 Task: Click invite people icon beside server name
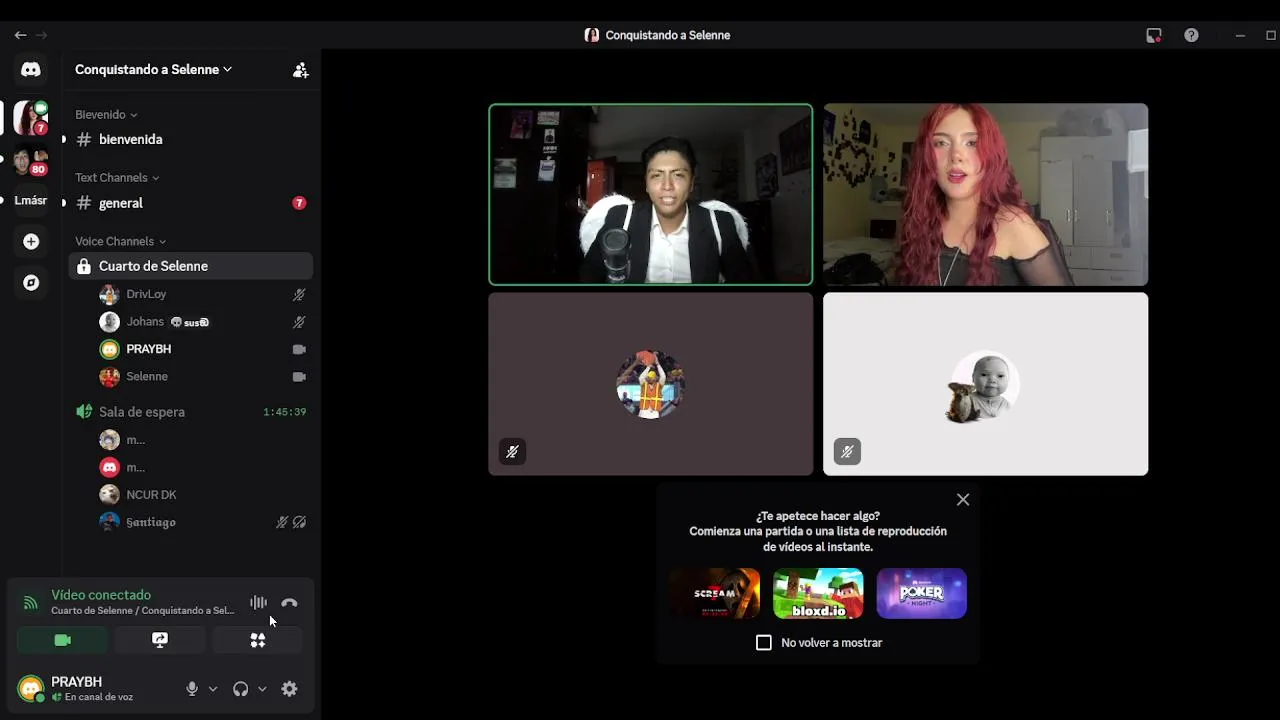[x=300, y=70]
